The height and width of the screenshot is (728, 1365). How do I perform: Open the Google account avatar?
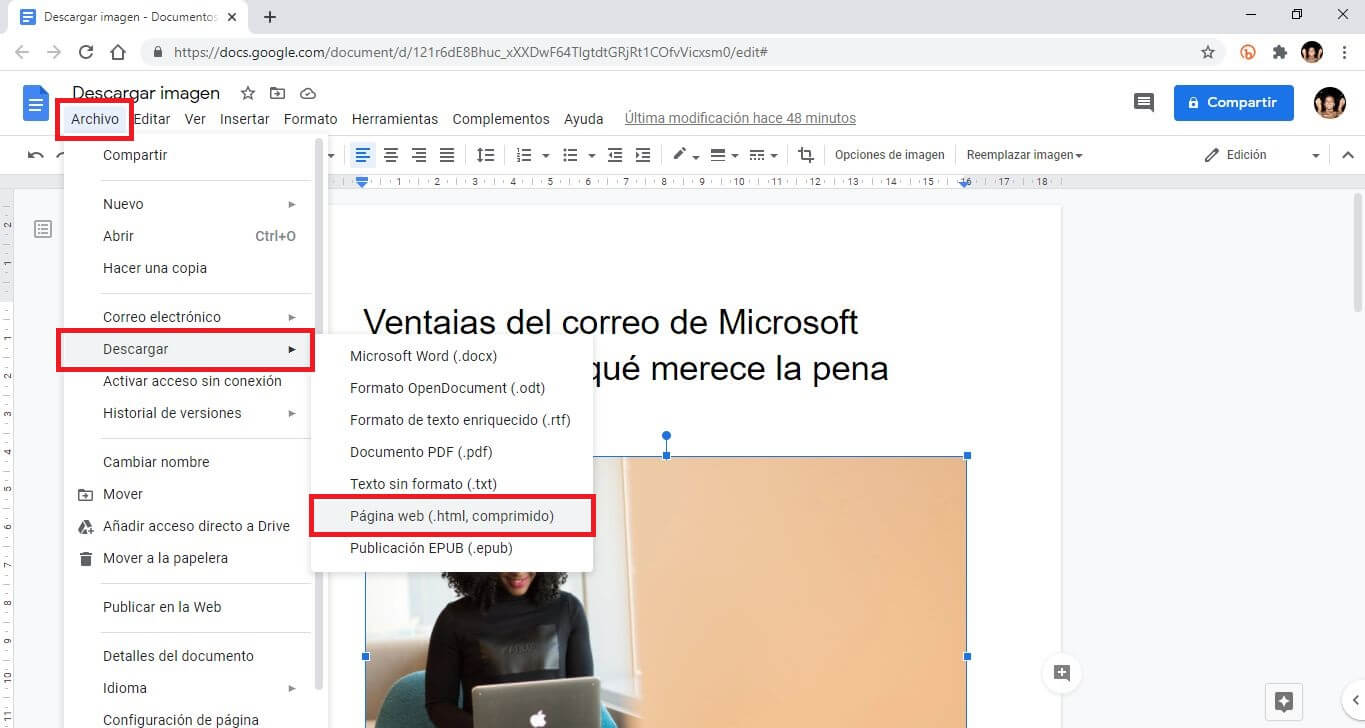pyautogui.click(x=1330, y=102)
